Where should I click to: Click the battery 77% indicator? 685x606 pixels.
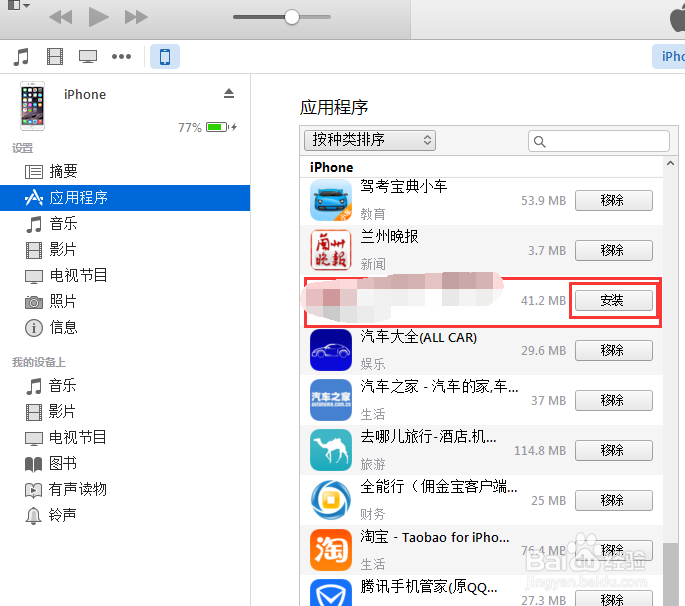tap(207, 128)
